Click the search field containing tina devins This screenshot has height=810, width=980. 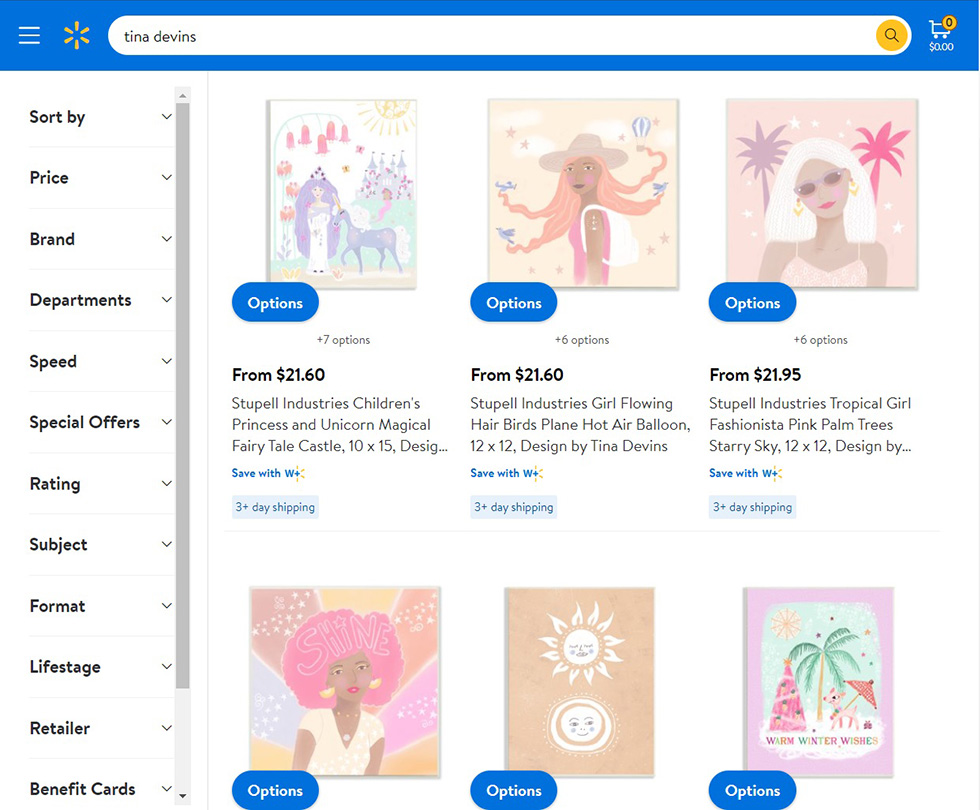coord(490,36)
